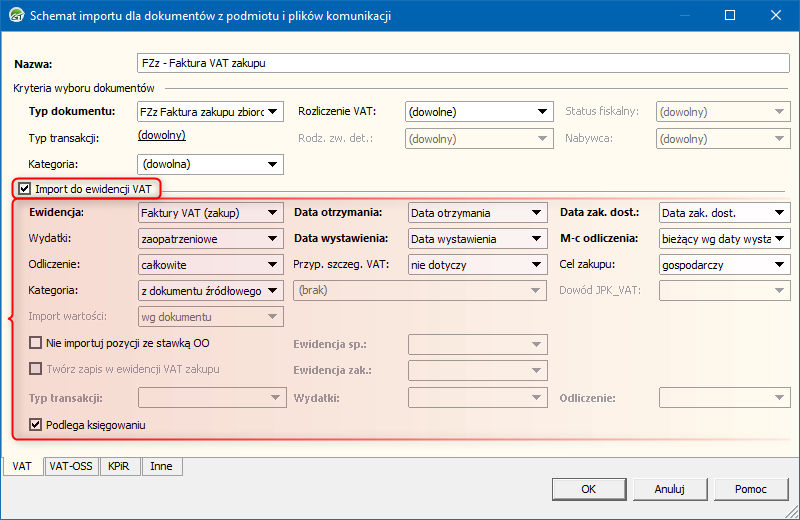The image size is (800, 520).
Task: Open the Dowód JPK_VAT dropdown
Action: pos(724,290)
